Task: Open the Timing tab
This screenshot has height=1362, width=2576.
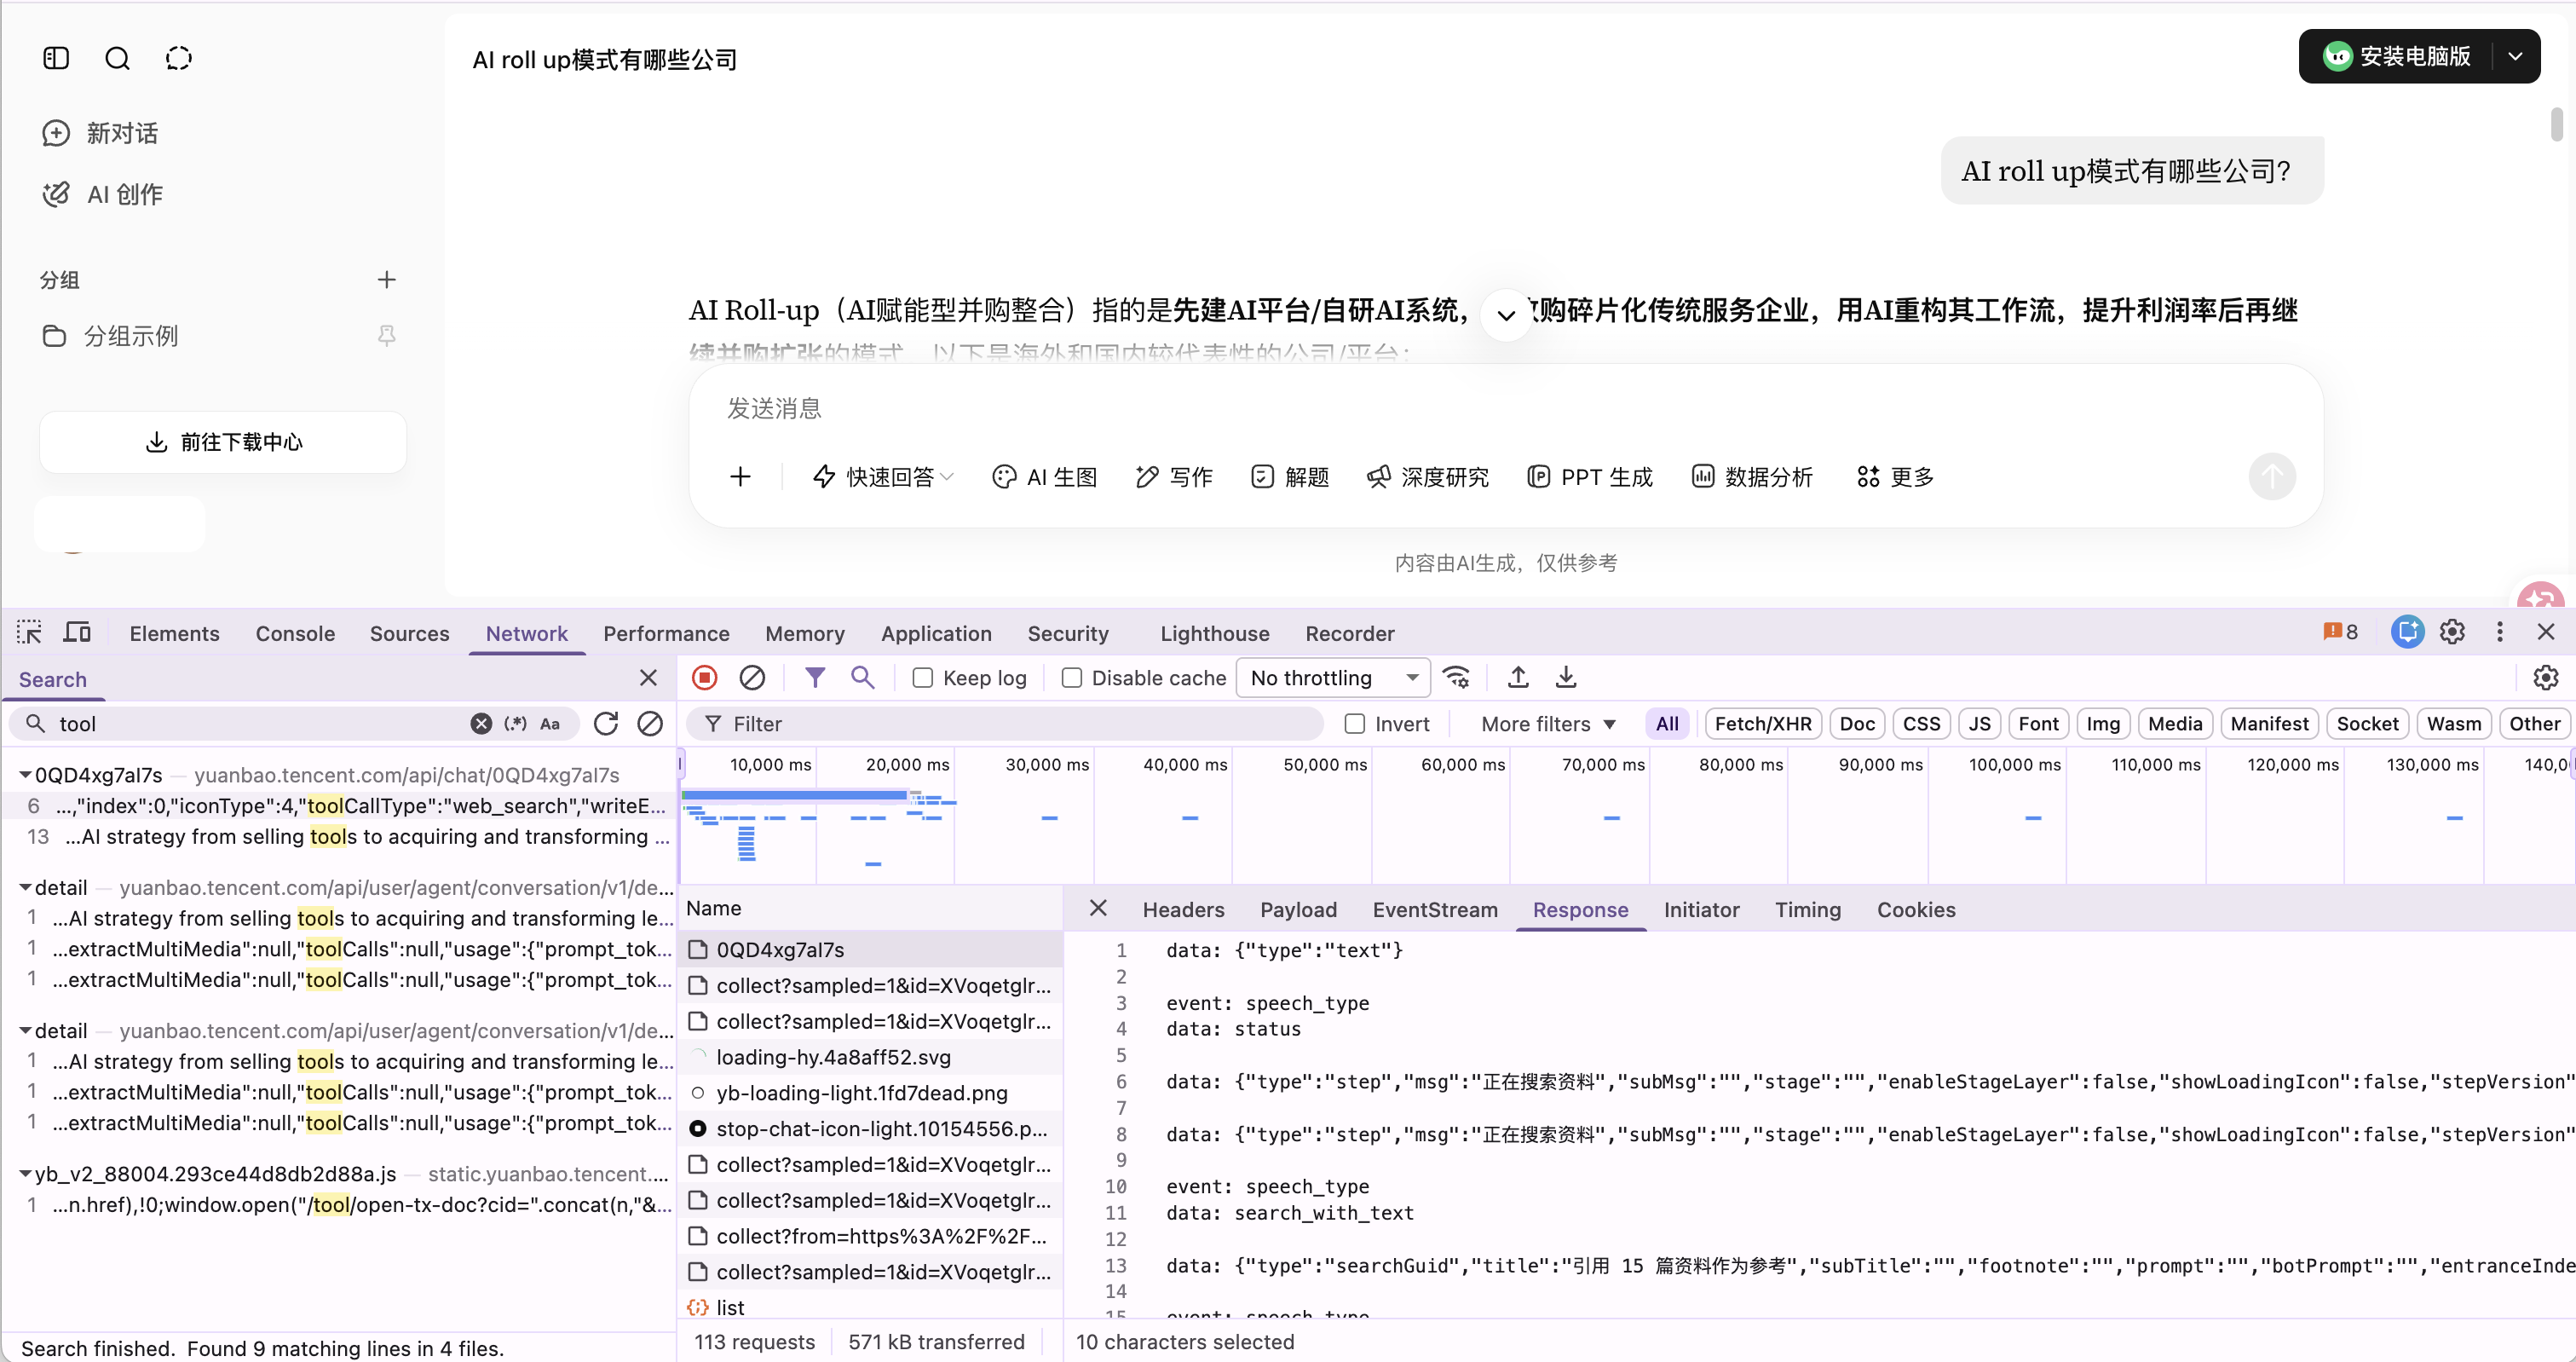Action: coord(1807,910)
